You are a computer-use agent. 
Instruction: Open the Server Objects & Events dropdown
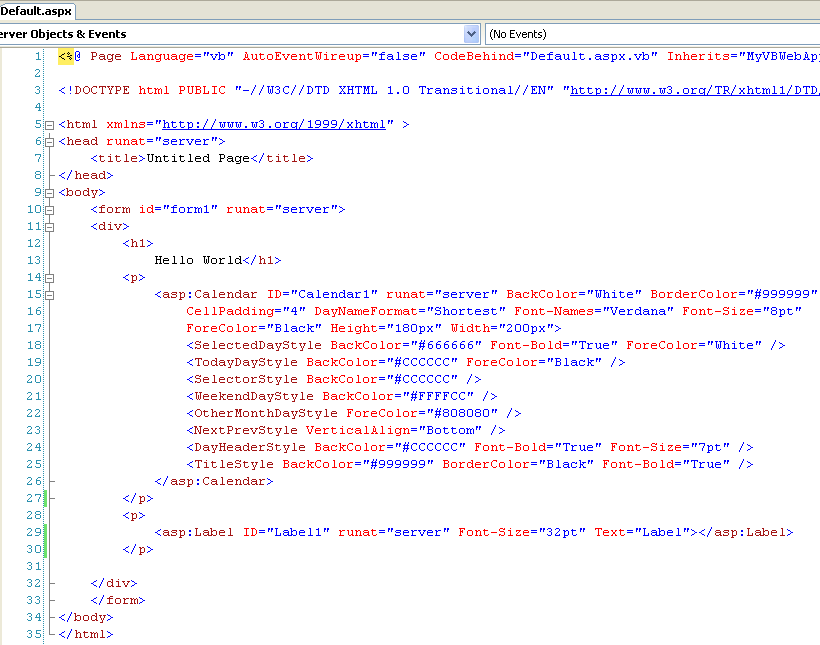click(x=472, y=34)
